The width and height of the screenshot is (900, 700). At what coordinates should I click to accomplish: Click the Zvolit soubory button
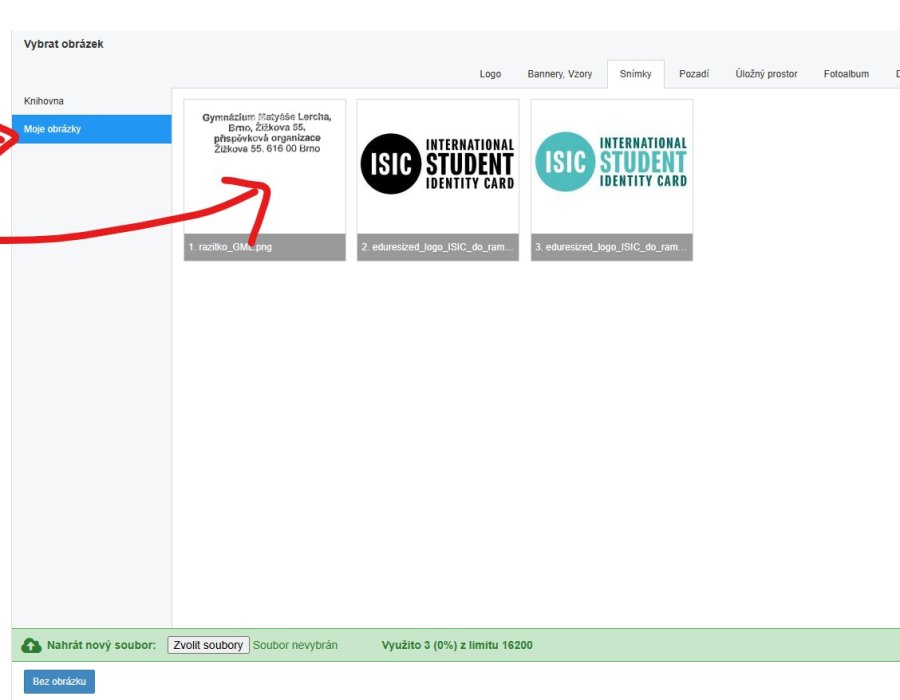point(208,645)
